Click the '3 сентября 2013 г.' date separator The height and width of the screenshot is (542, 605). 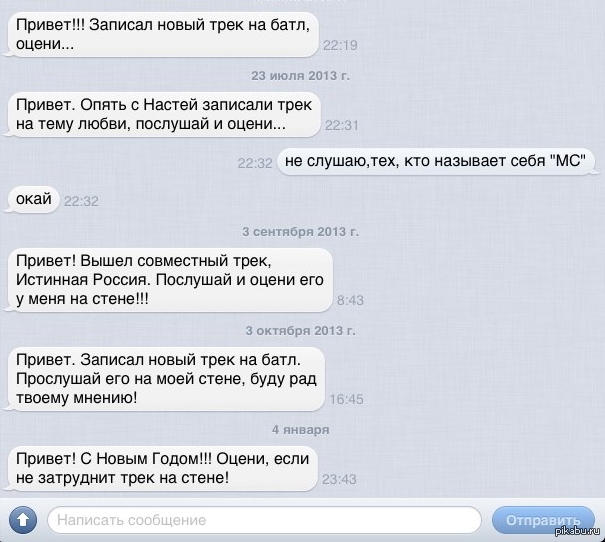click(x=301, y=231)
